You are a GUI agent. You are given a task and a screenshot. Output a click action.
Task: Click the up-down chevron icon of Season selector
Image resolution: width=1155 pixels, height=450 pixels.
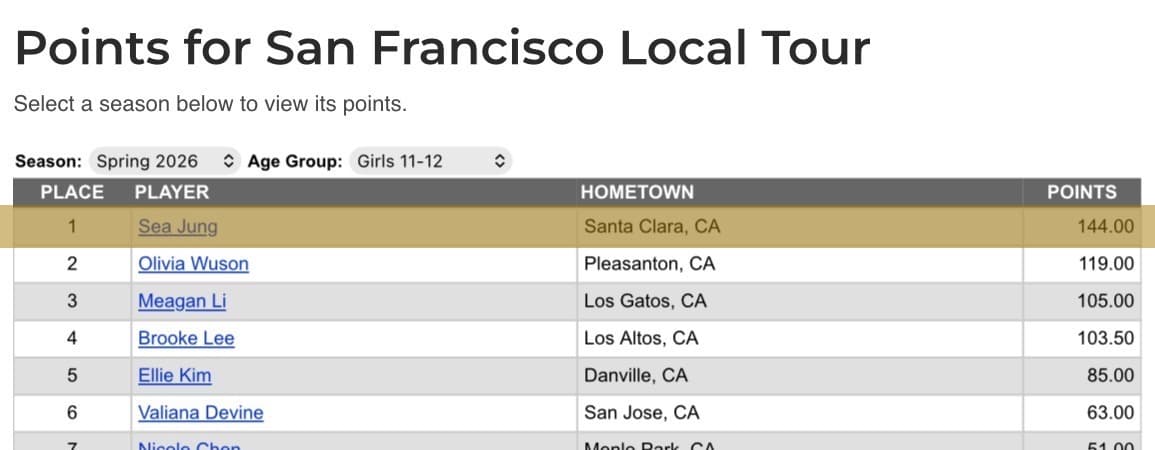click(x=228, y=161)
